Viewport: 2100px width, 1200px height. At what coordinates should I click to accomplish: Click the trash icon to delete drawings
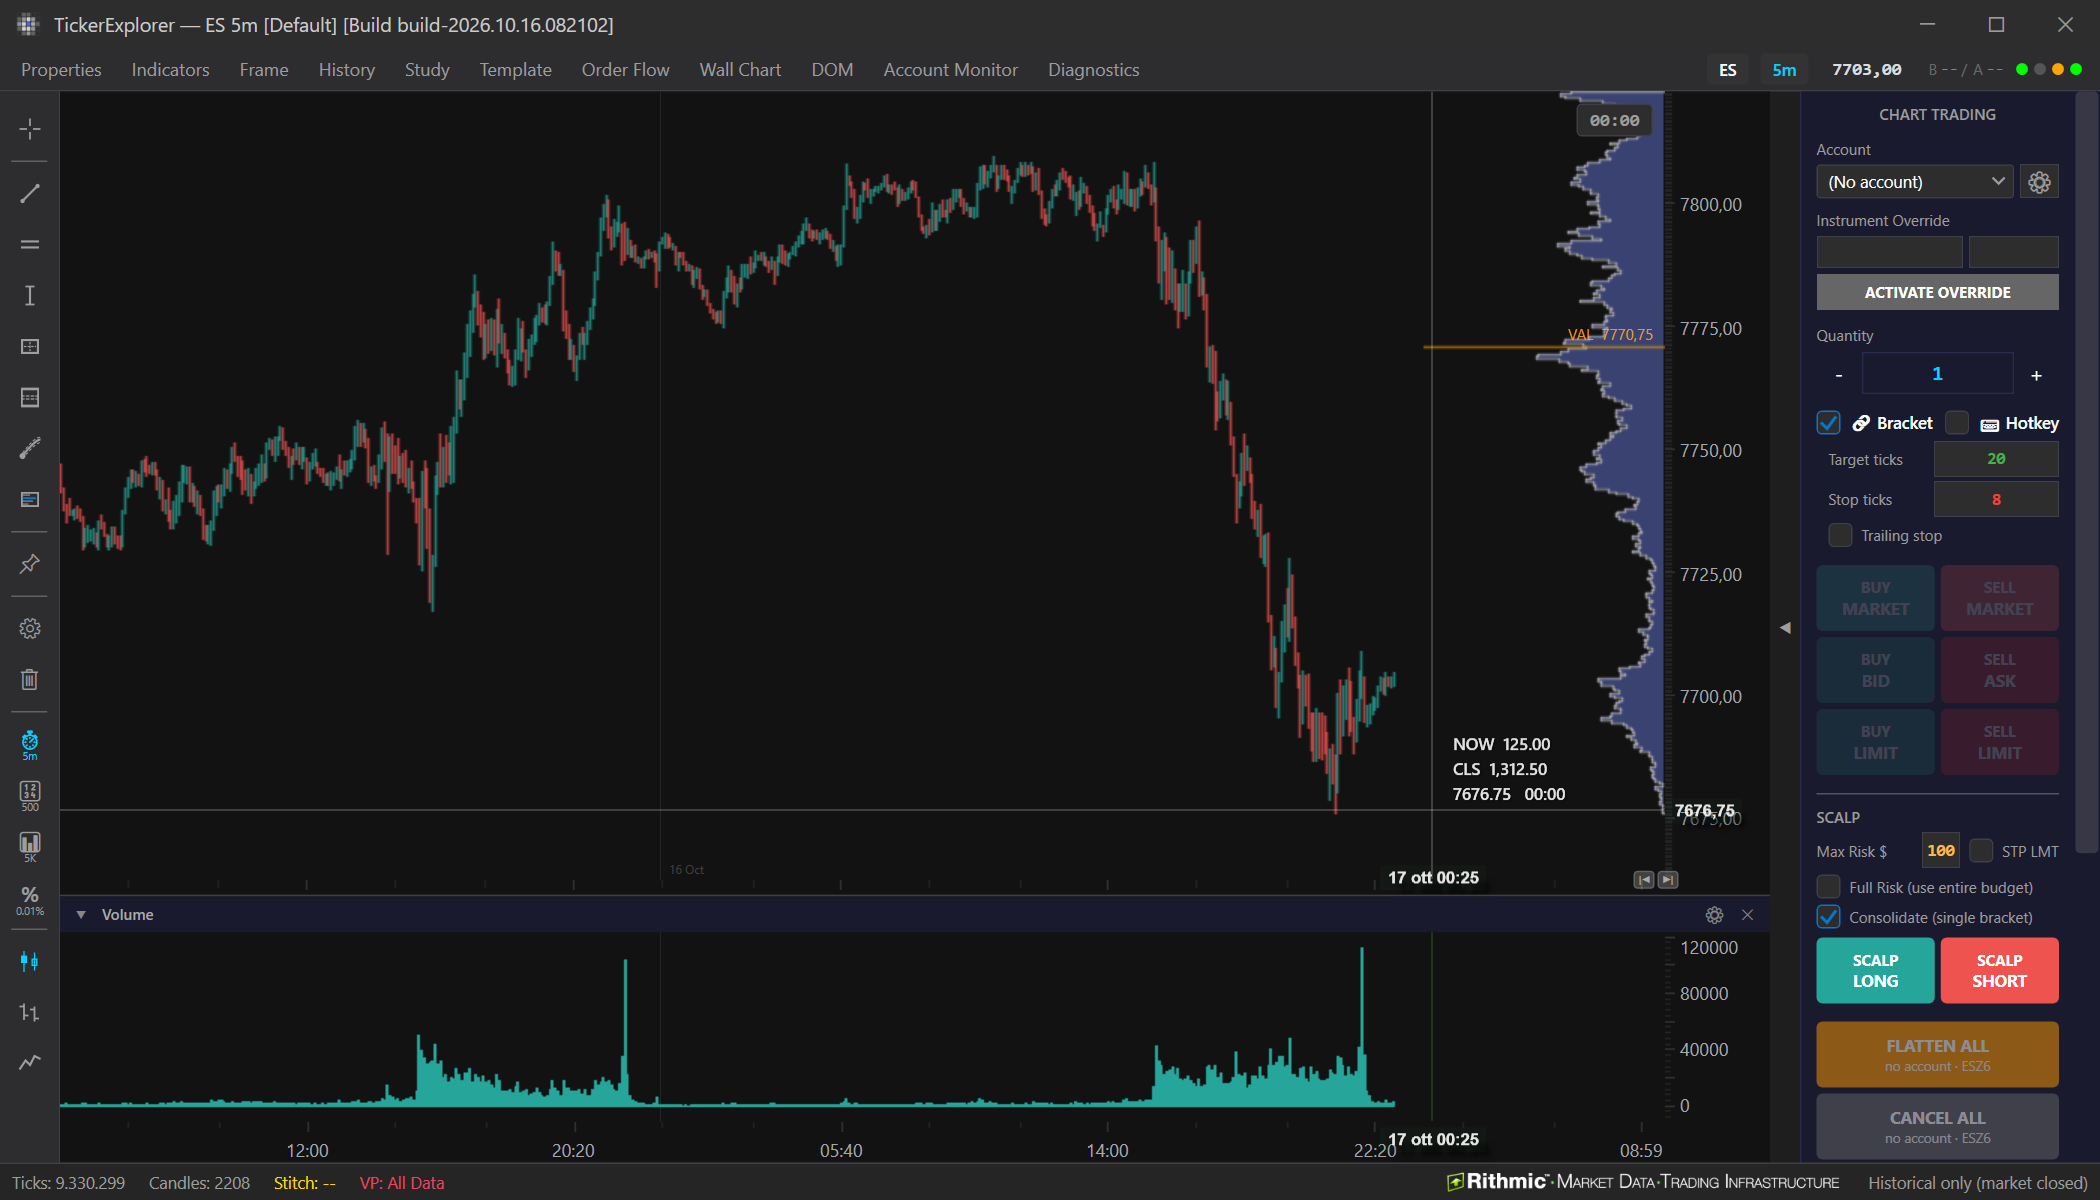(x=30, y=679)
